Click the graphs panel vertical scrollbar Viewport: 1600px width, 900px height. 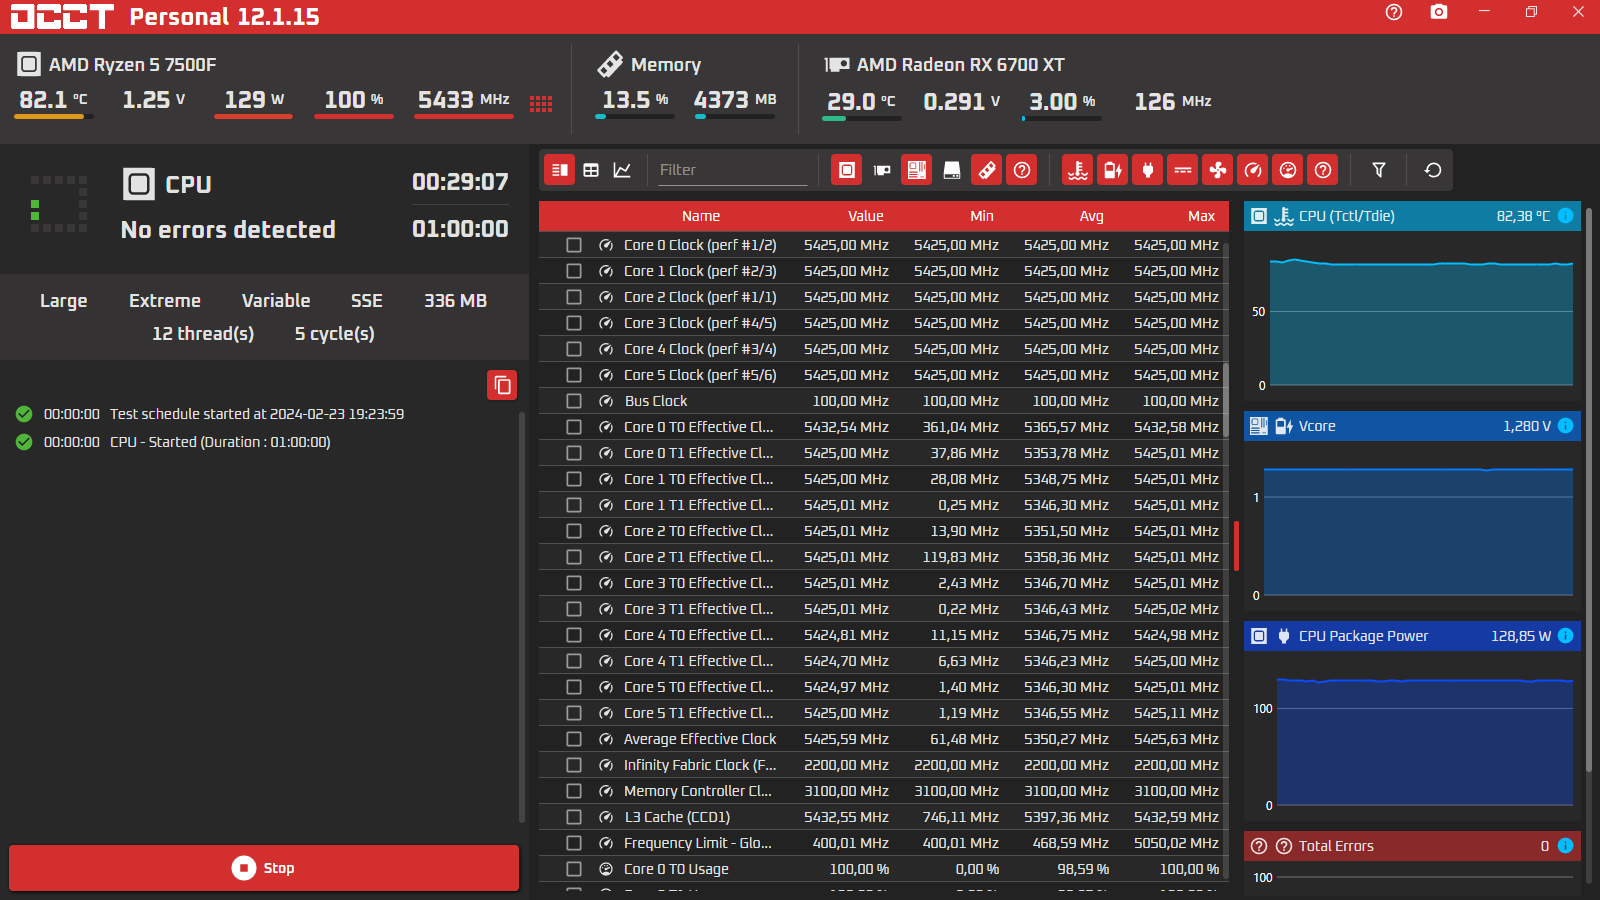click(x=1589, y=490)
